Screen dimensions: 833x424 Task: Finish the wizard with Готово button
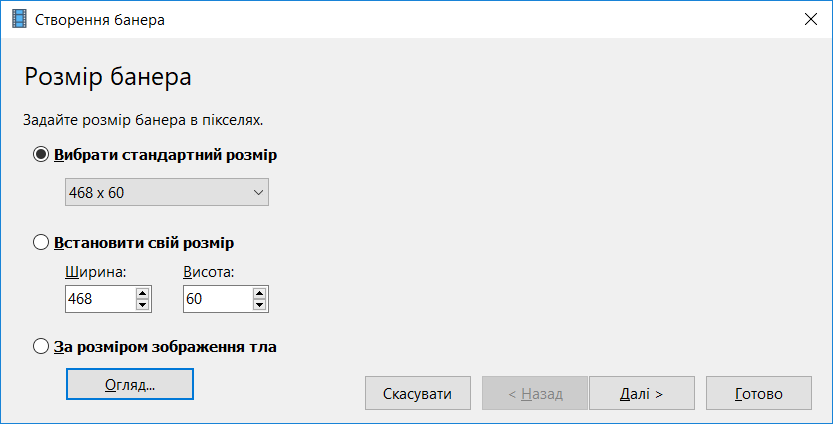(x=759, y=393)
